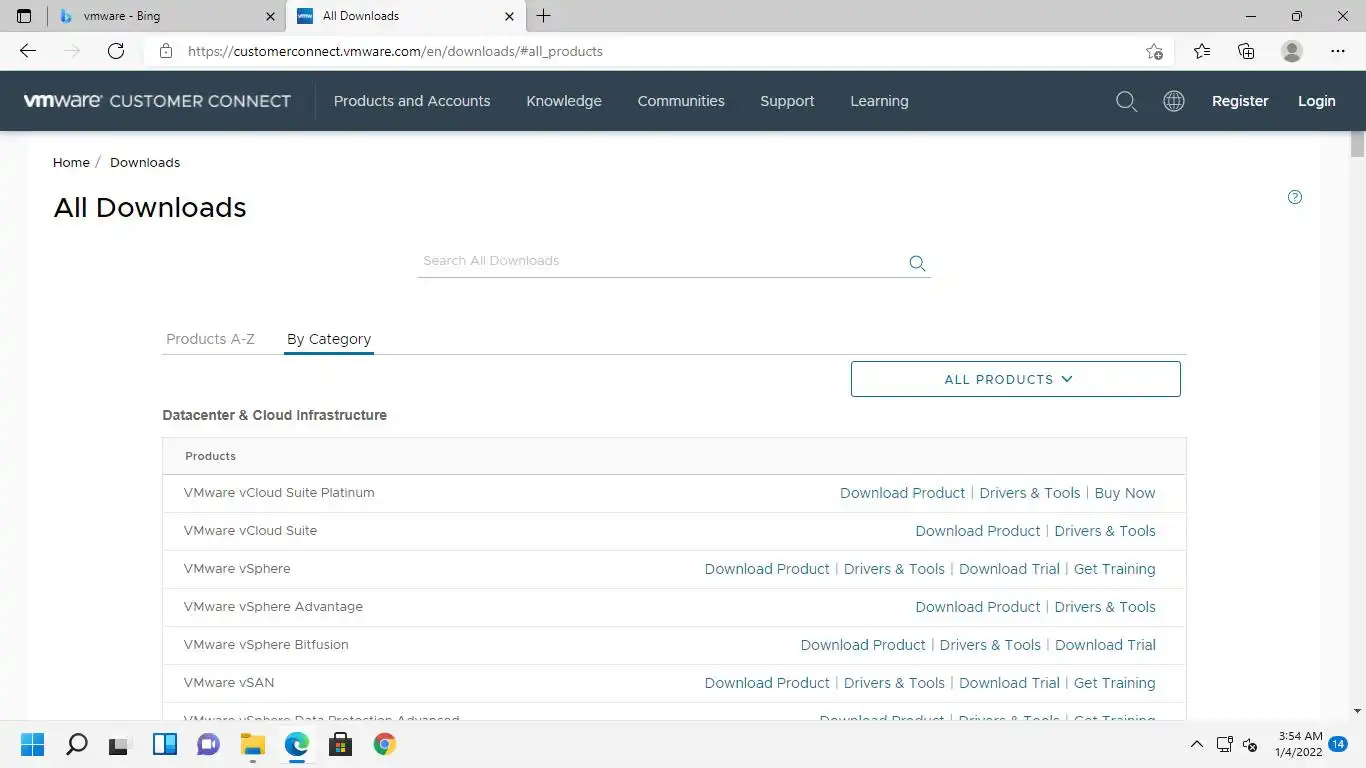Click the browser address bar URL
This screenshot has width=1366, height=768.
tap(395, 51)
